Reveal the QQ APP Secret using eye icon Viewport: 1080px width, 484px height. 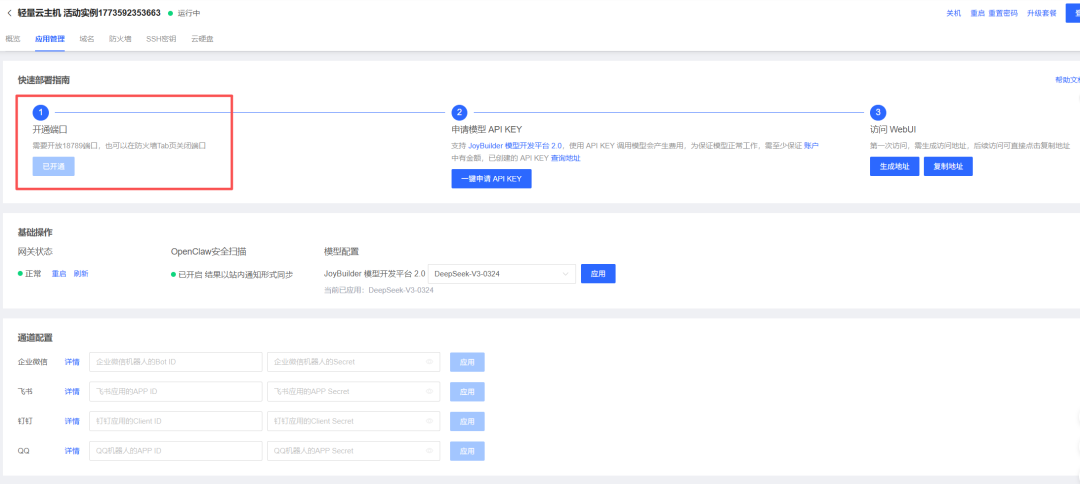428,451
